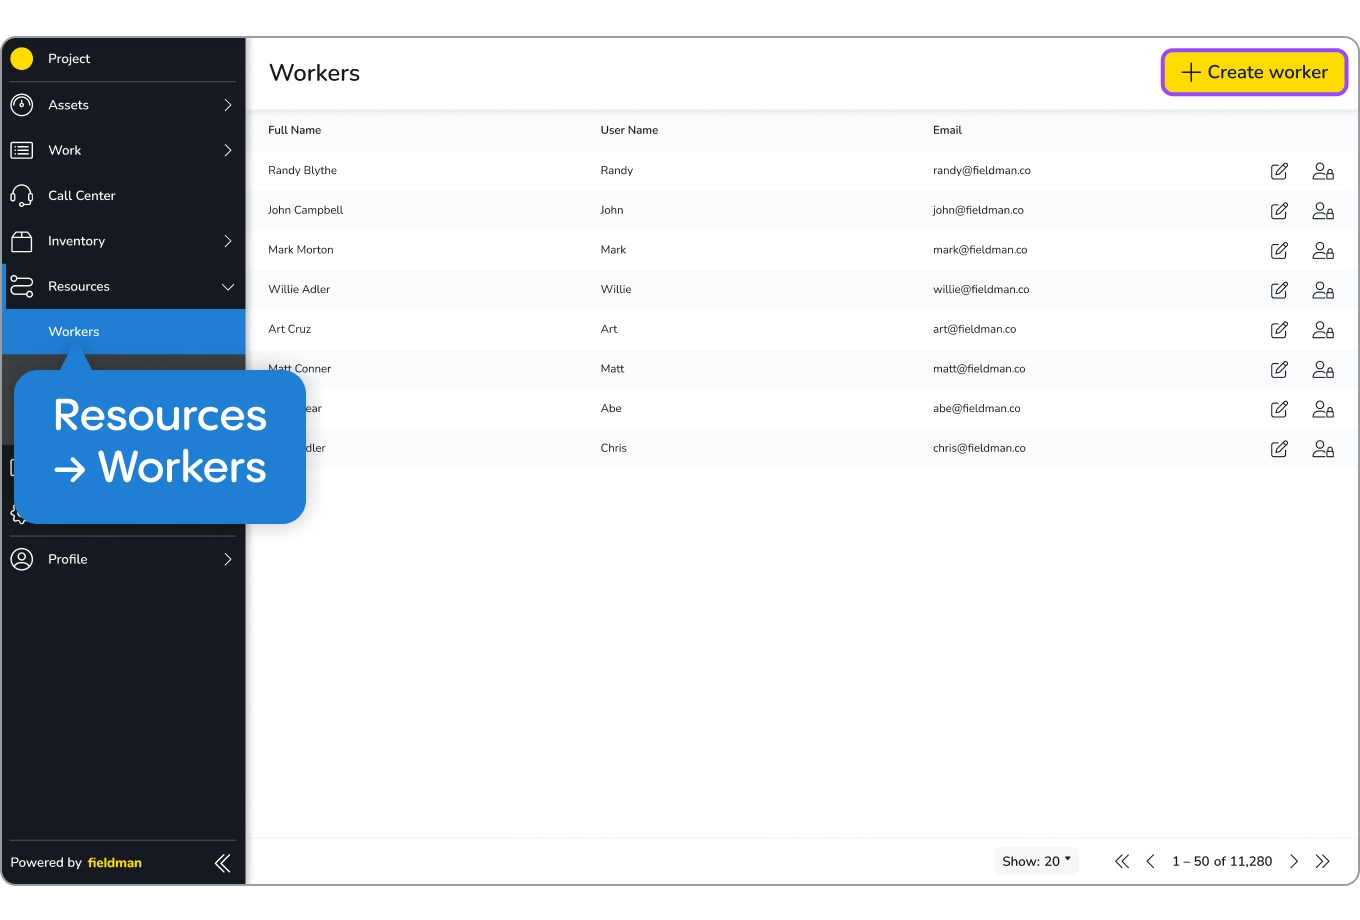The height and width of the screenshot is (920, 1360).
Task: Go to previous page of workers
Action: 1150,861
